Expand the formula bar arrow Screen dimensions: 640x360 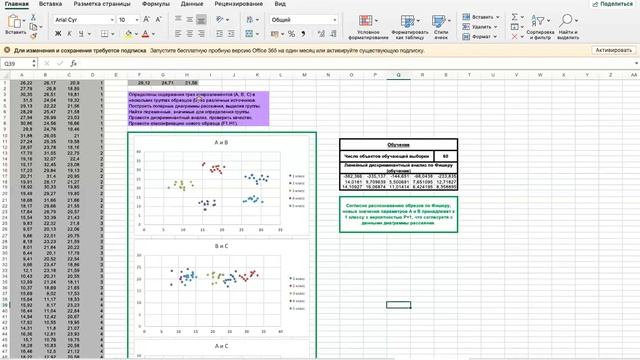coord(636,63)
